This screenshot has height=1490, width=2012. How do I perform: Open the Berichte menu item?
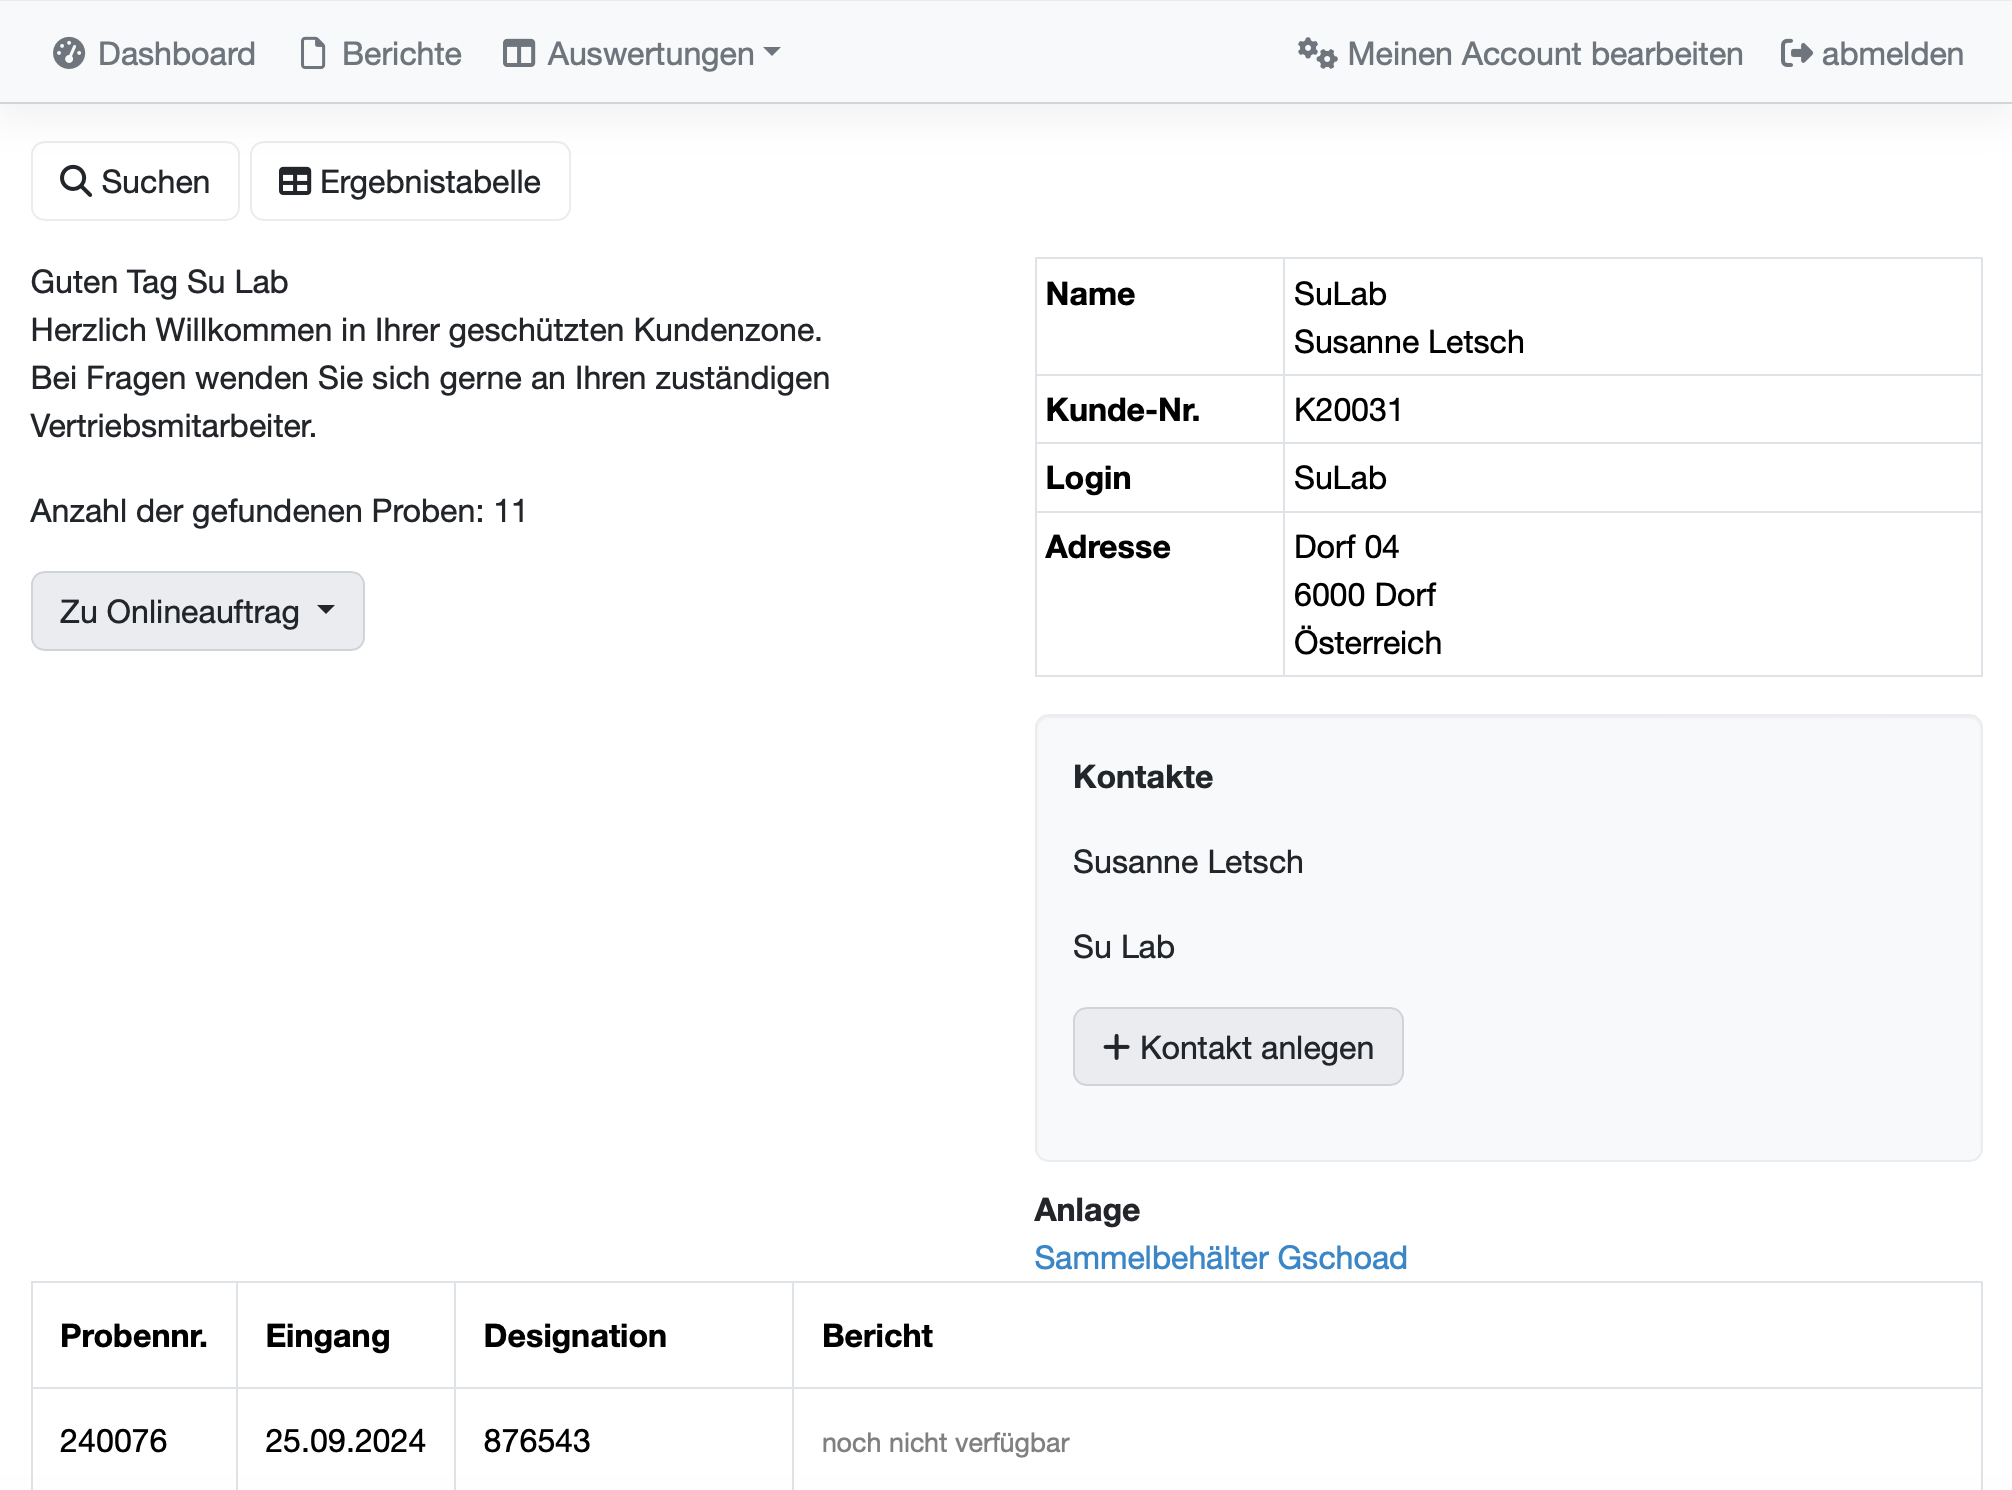point(401,53)
